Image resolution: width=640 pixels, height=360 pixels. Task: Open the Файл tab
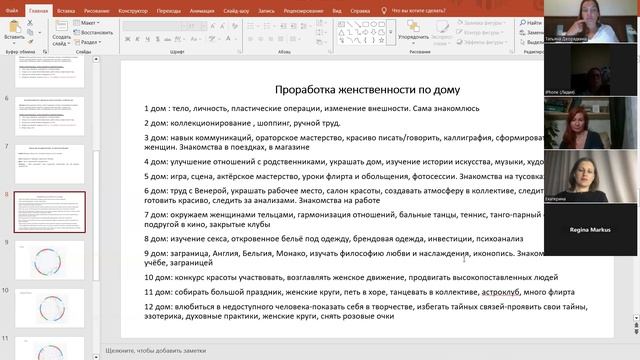pyautogui.click(x=11, y=11)
